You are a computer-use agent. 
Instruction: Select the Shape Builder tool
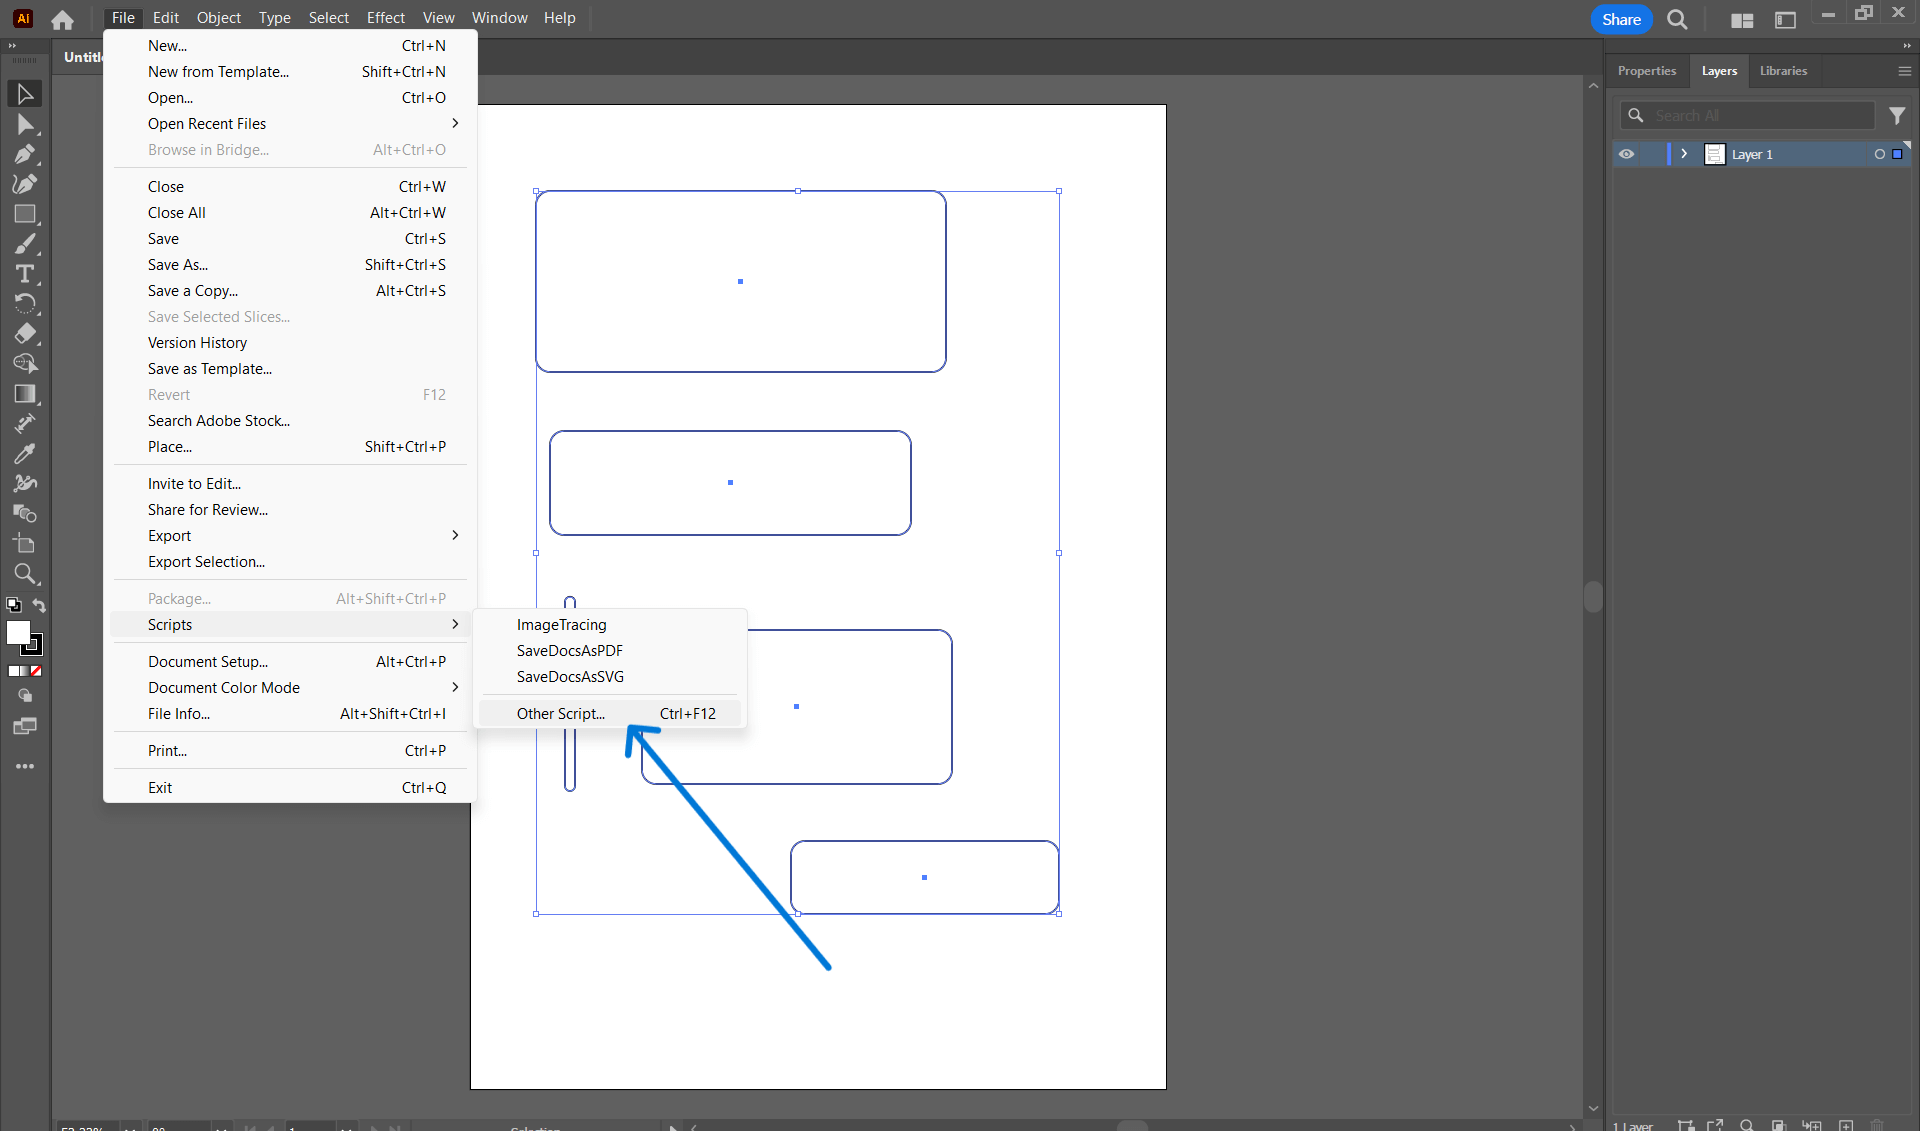pos(25,364)
